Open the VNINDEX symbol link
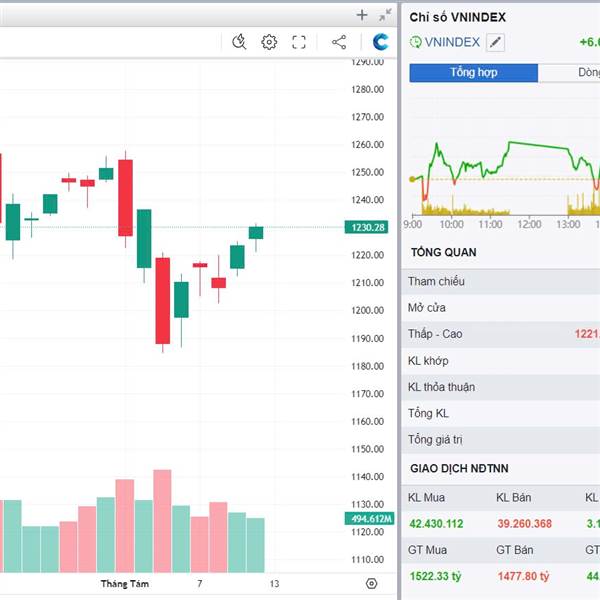The image size is (600, 600). 452,42
